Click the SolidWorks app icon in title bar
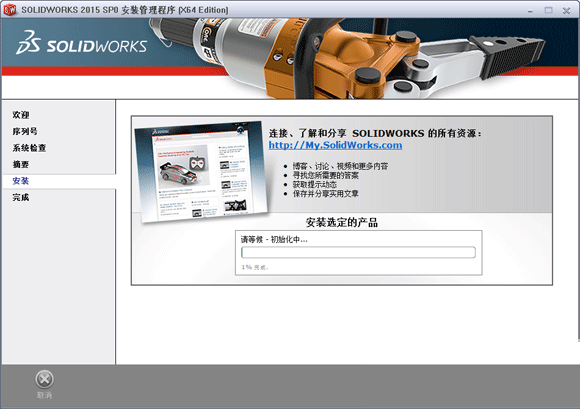 point(10,10)
